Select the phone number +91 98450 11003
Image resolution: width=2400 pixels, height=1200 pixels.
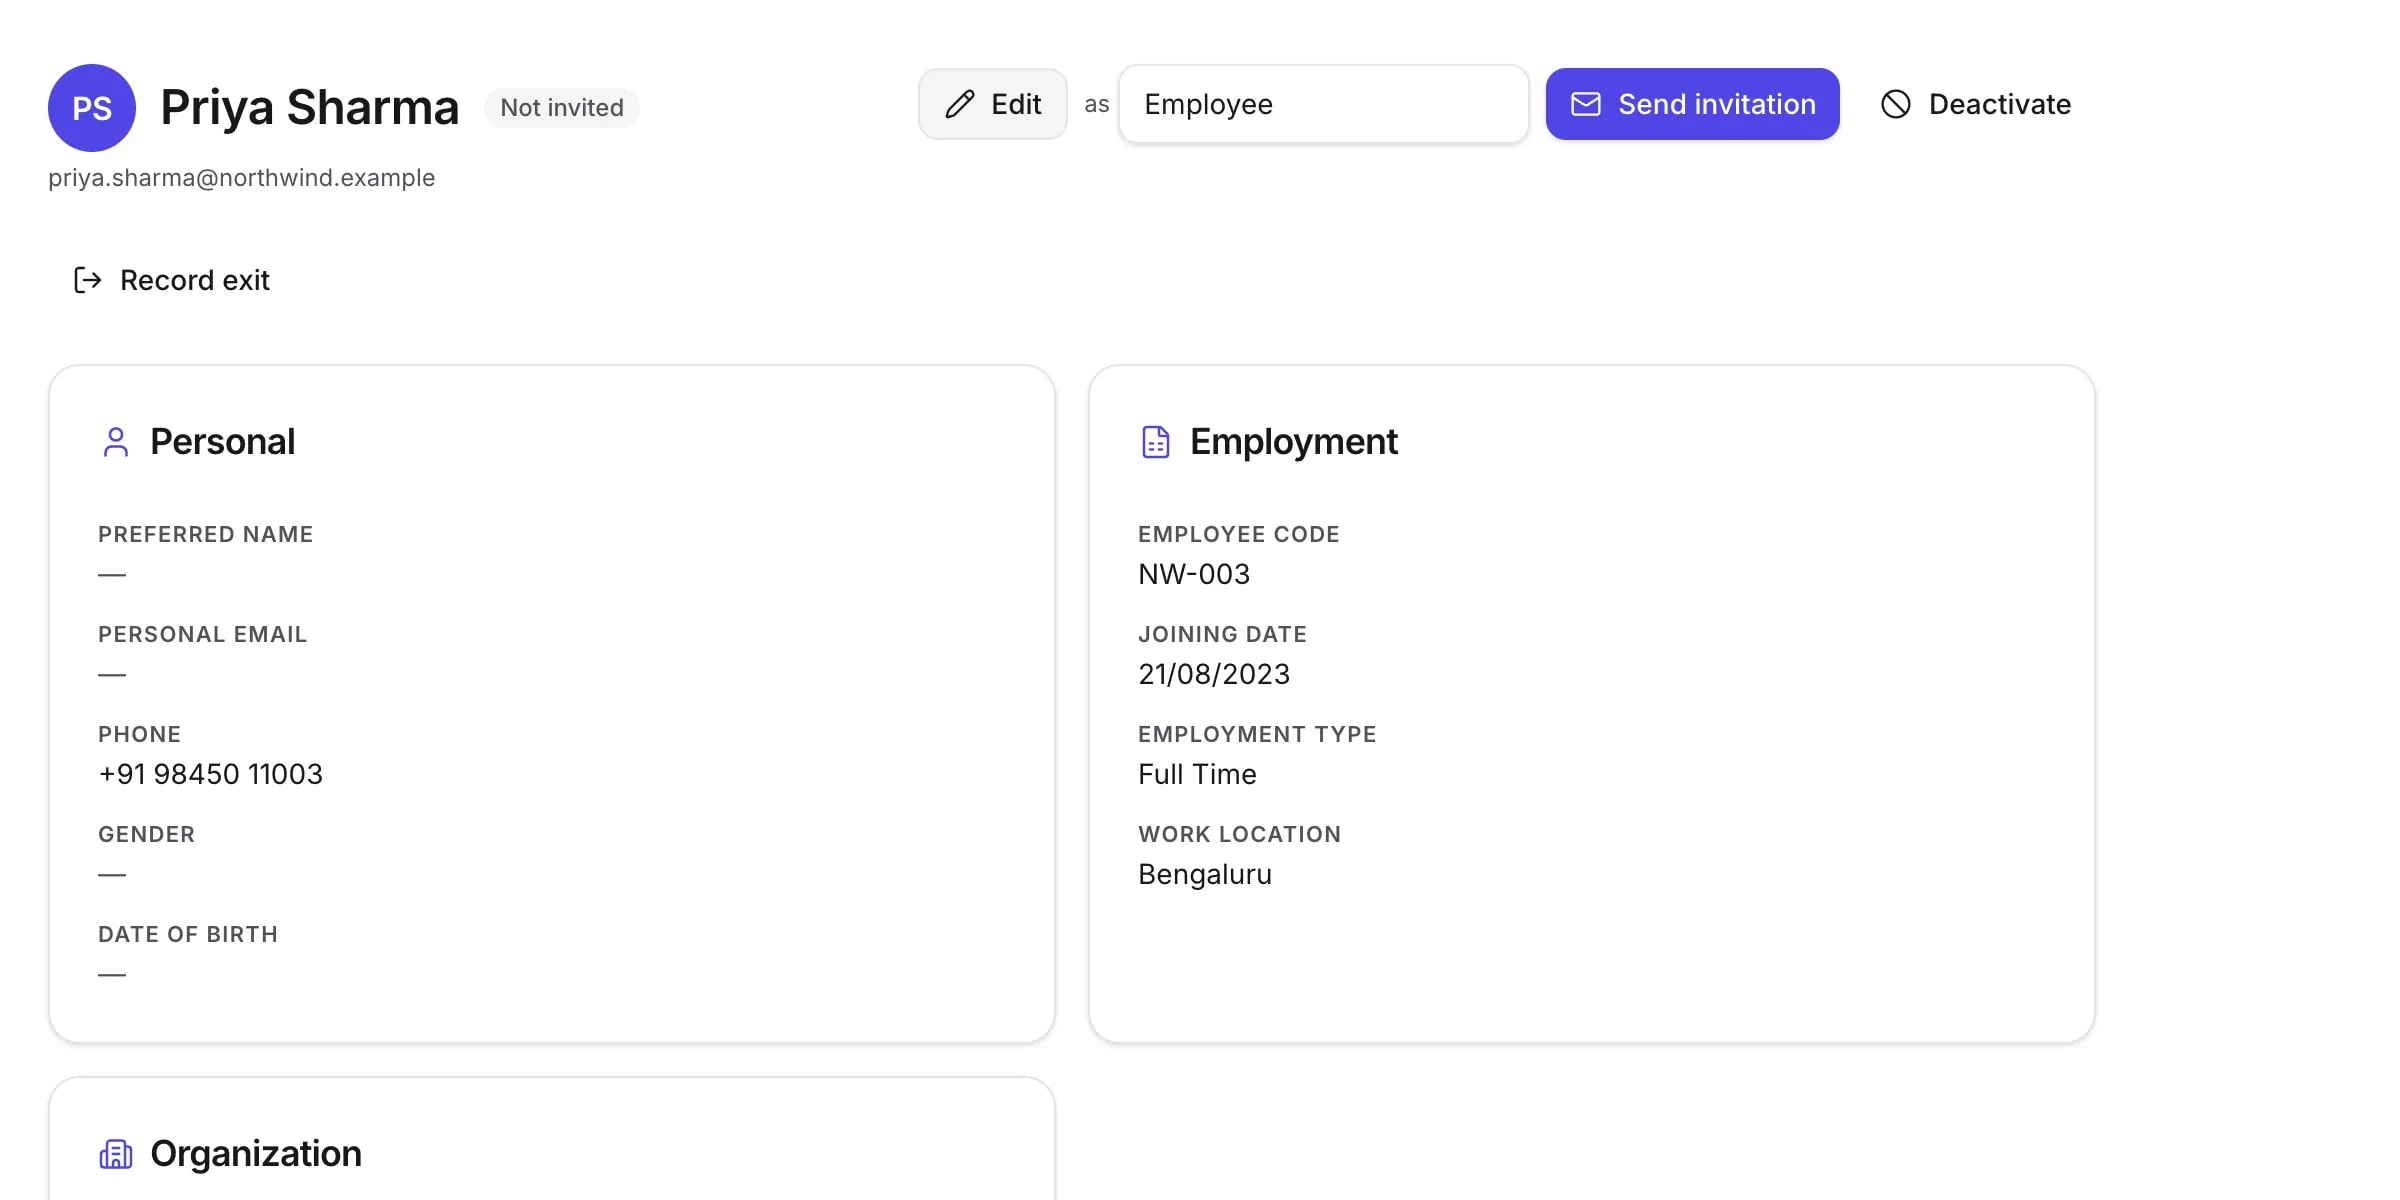pyautogui.click(x=210, y=774)
